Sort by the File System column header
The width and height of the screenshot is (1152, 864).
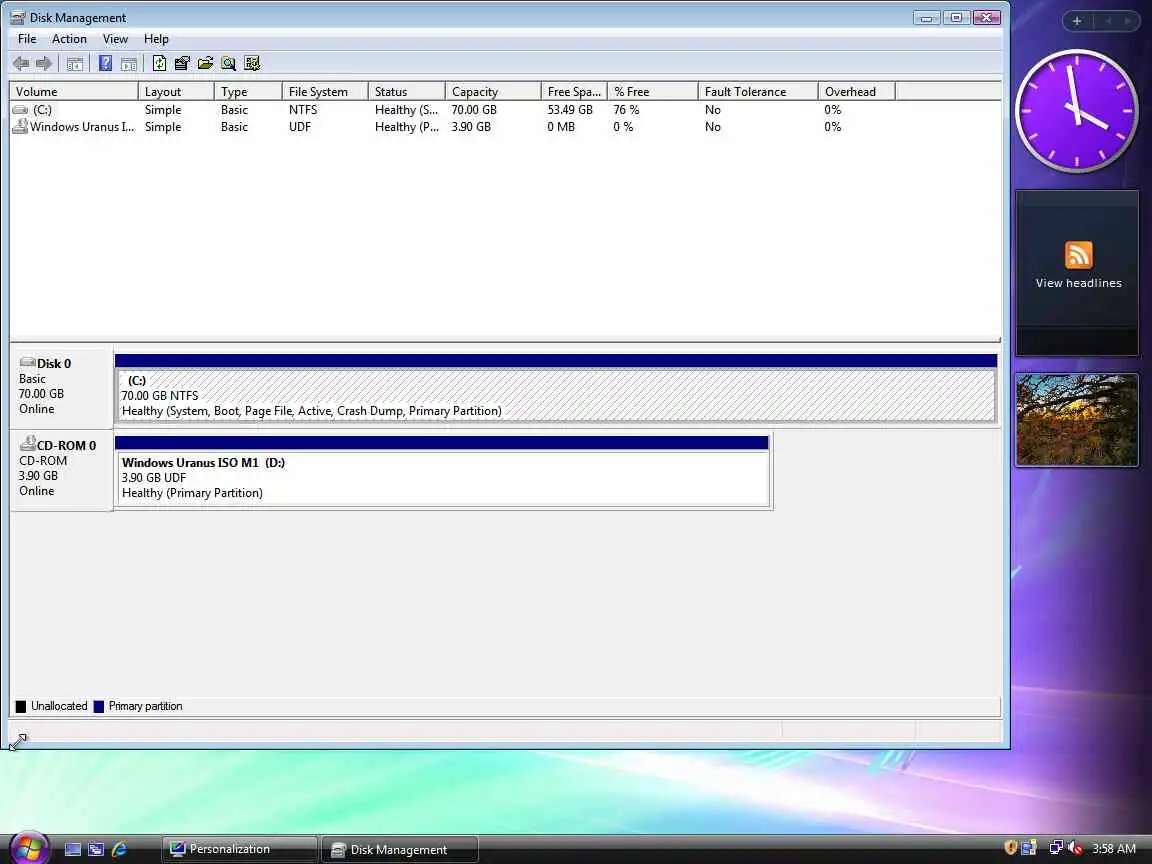[x=325, y=91]
